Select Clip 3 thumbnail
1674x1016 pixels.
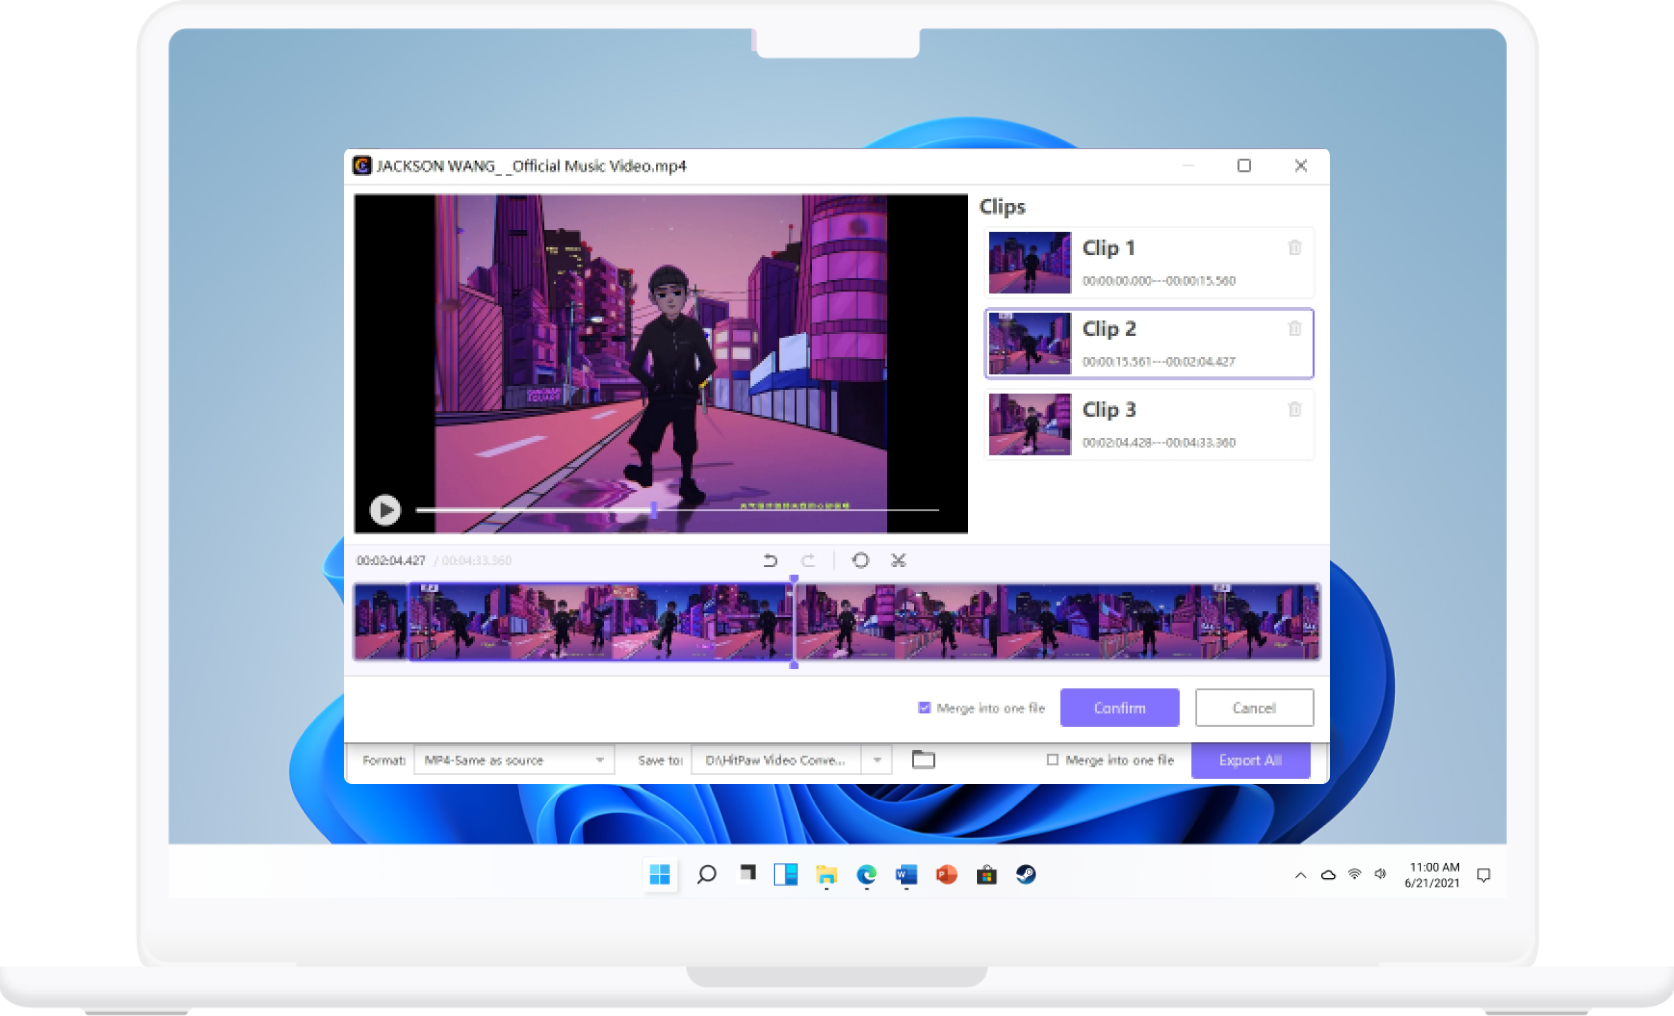(x=1030, y=424)
